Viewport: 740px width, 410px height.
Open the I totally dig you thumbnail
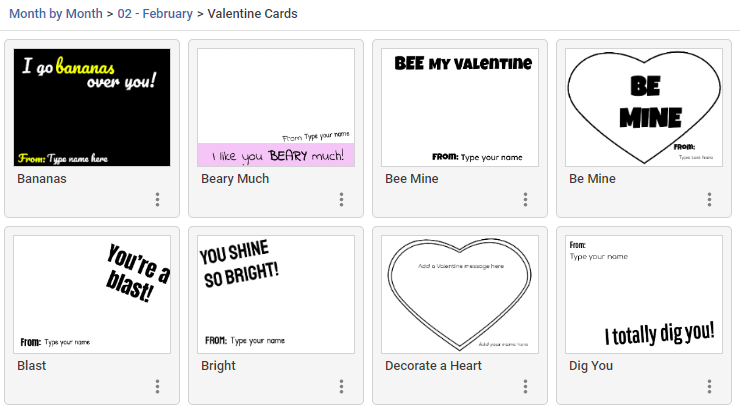pyautogui.click(x=644, y=294)
